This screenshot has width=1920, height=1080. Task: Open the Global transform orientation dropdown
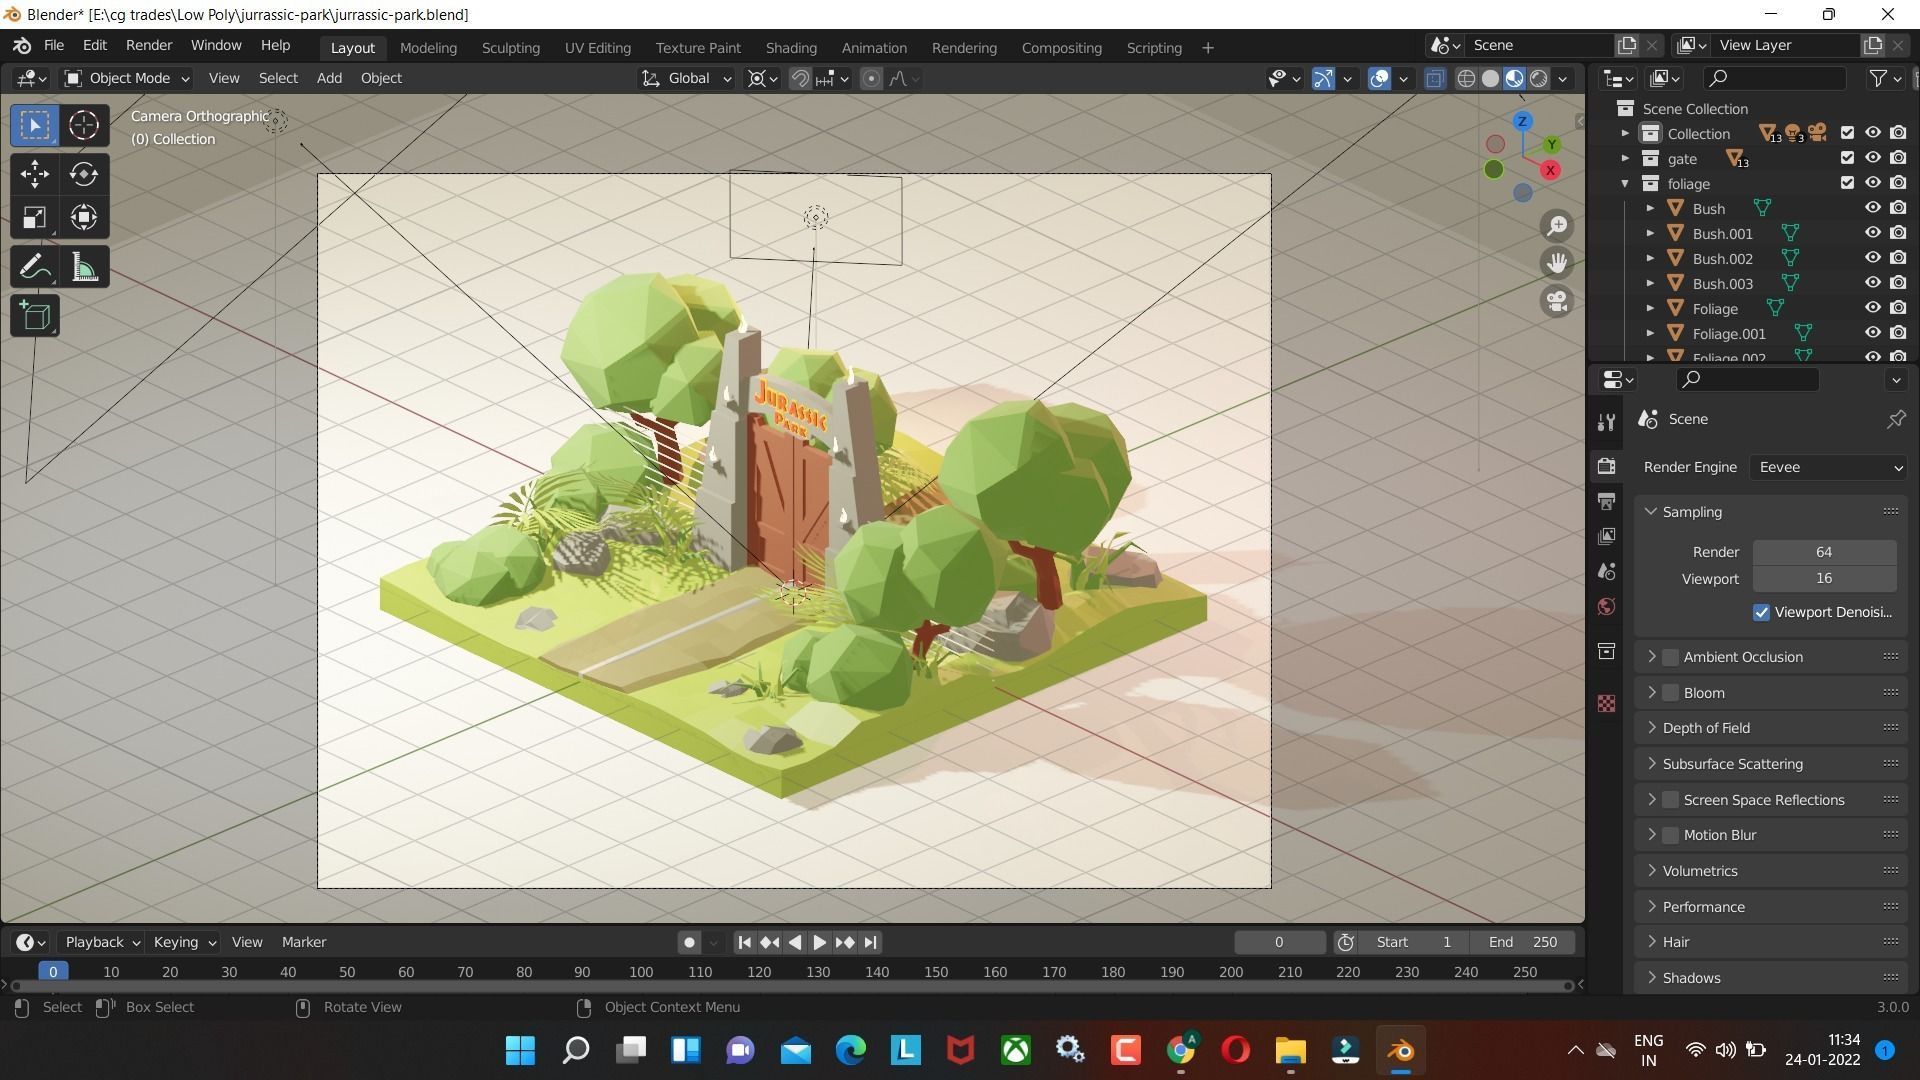[x=687, y=78]
